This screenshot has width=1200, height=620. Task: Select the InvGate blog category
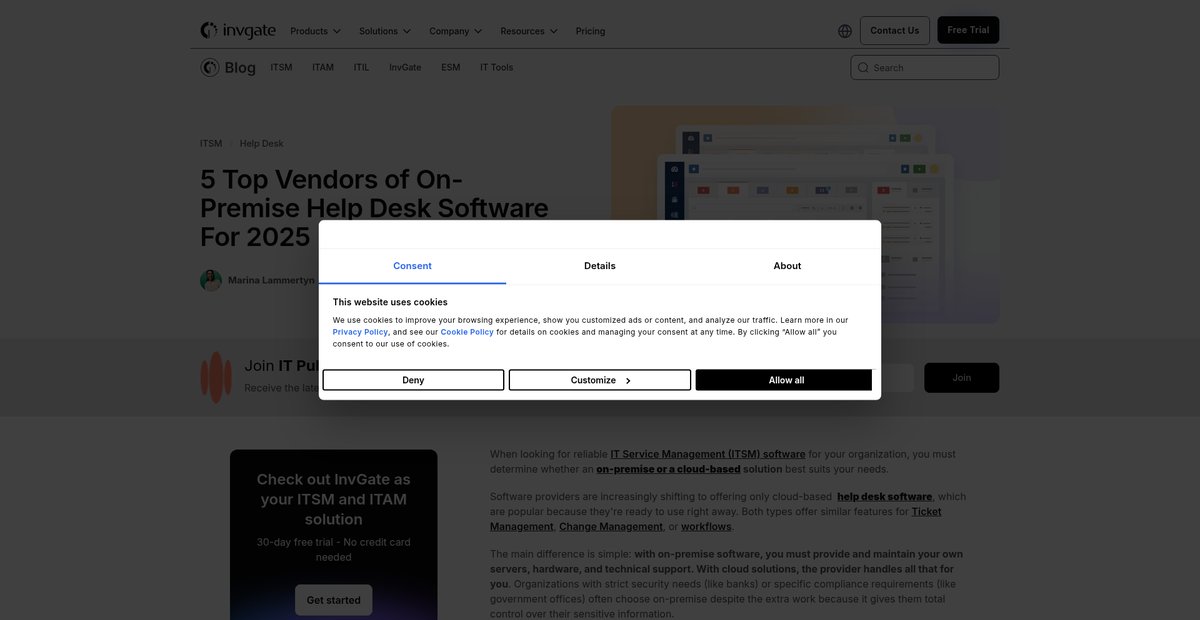coord(405,67)
